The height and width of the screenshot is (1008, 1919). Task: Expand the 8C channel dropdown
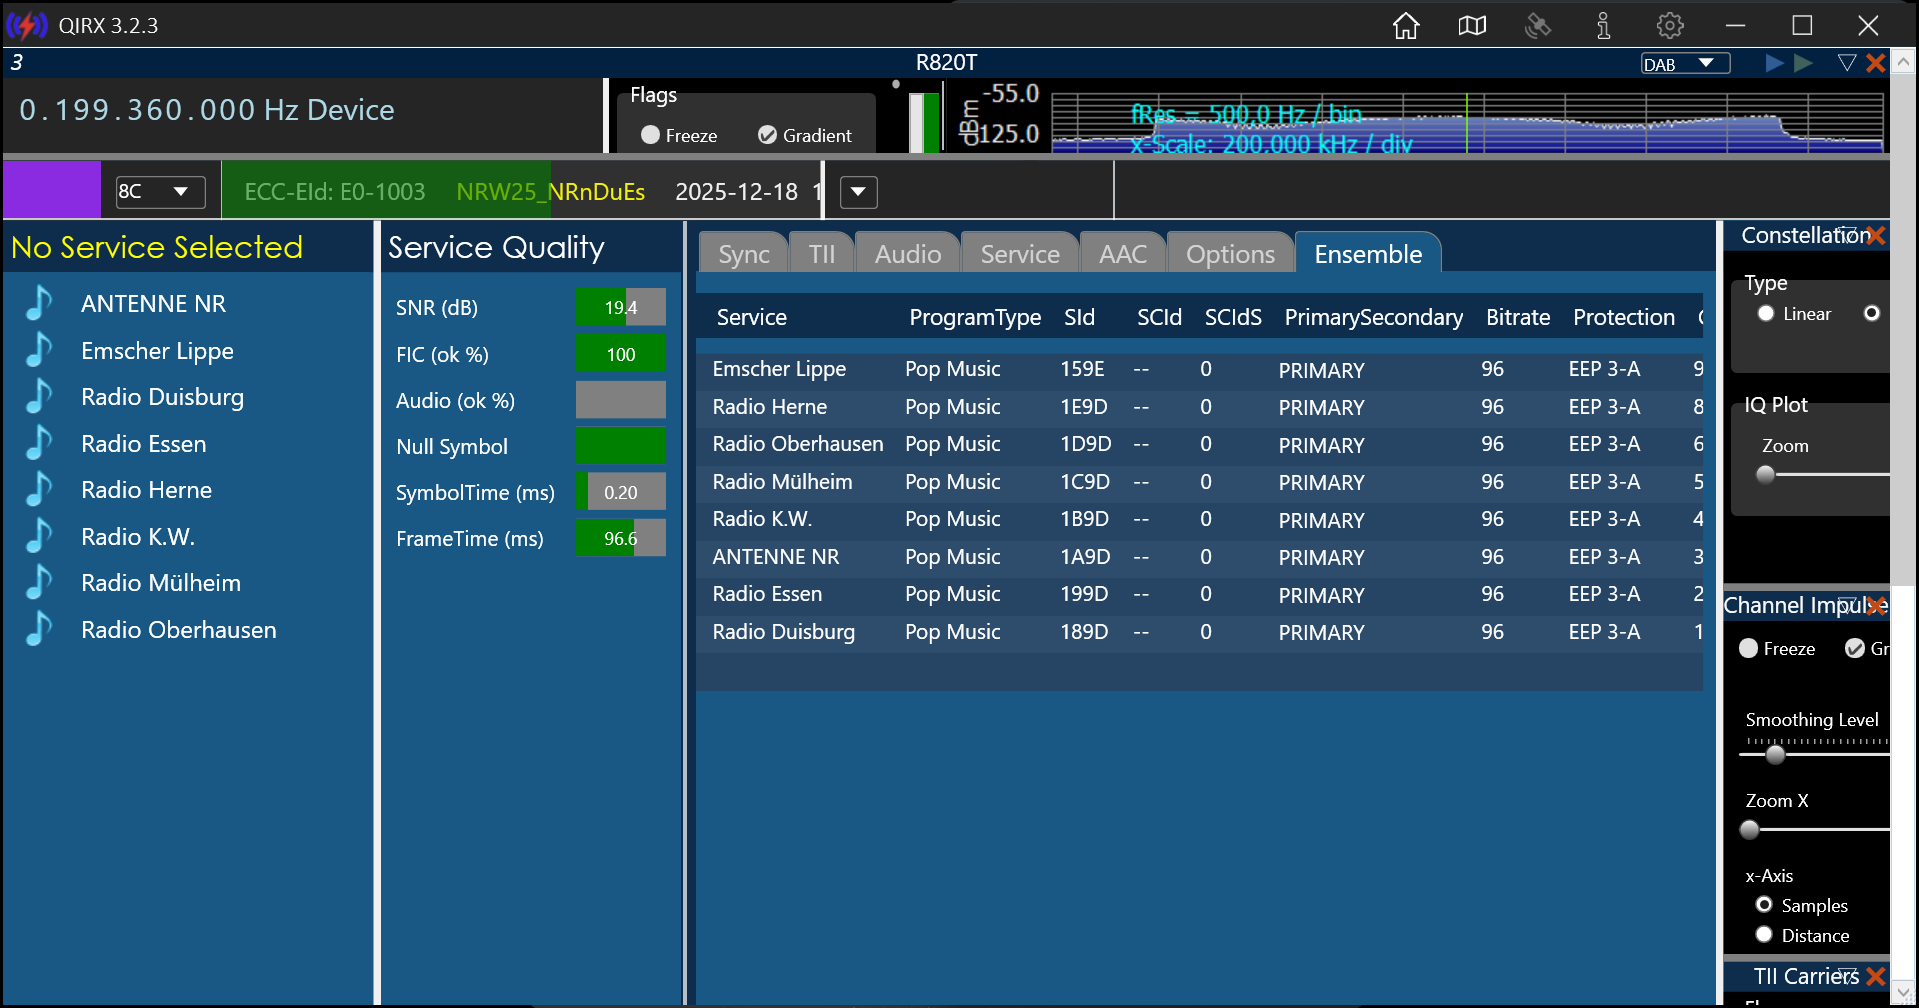[x=160, y=192]
